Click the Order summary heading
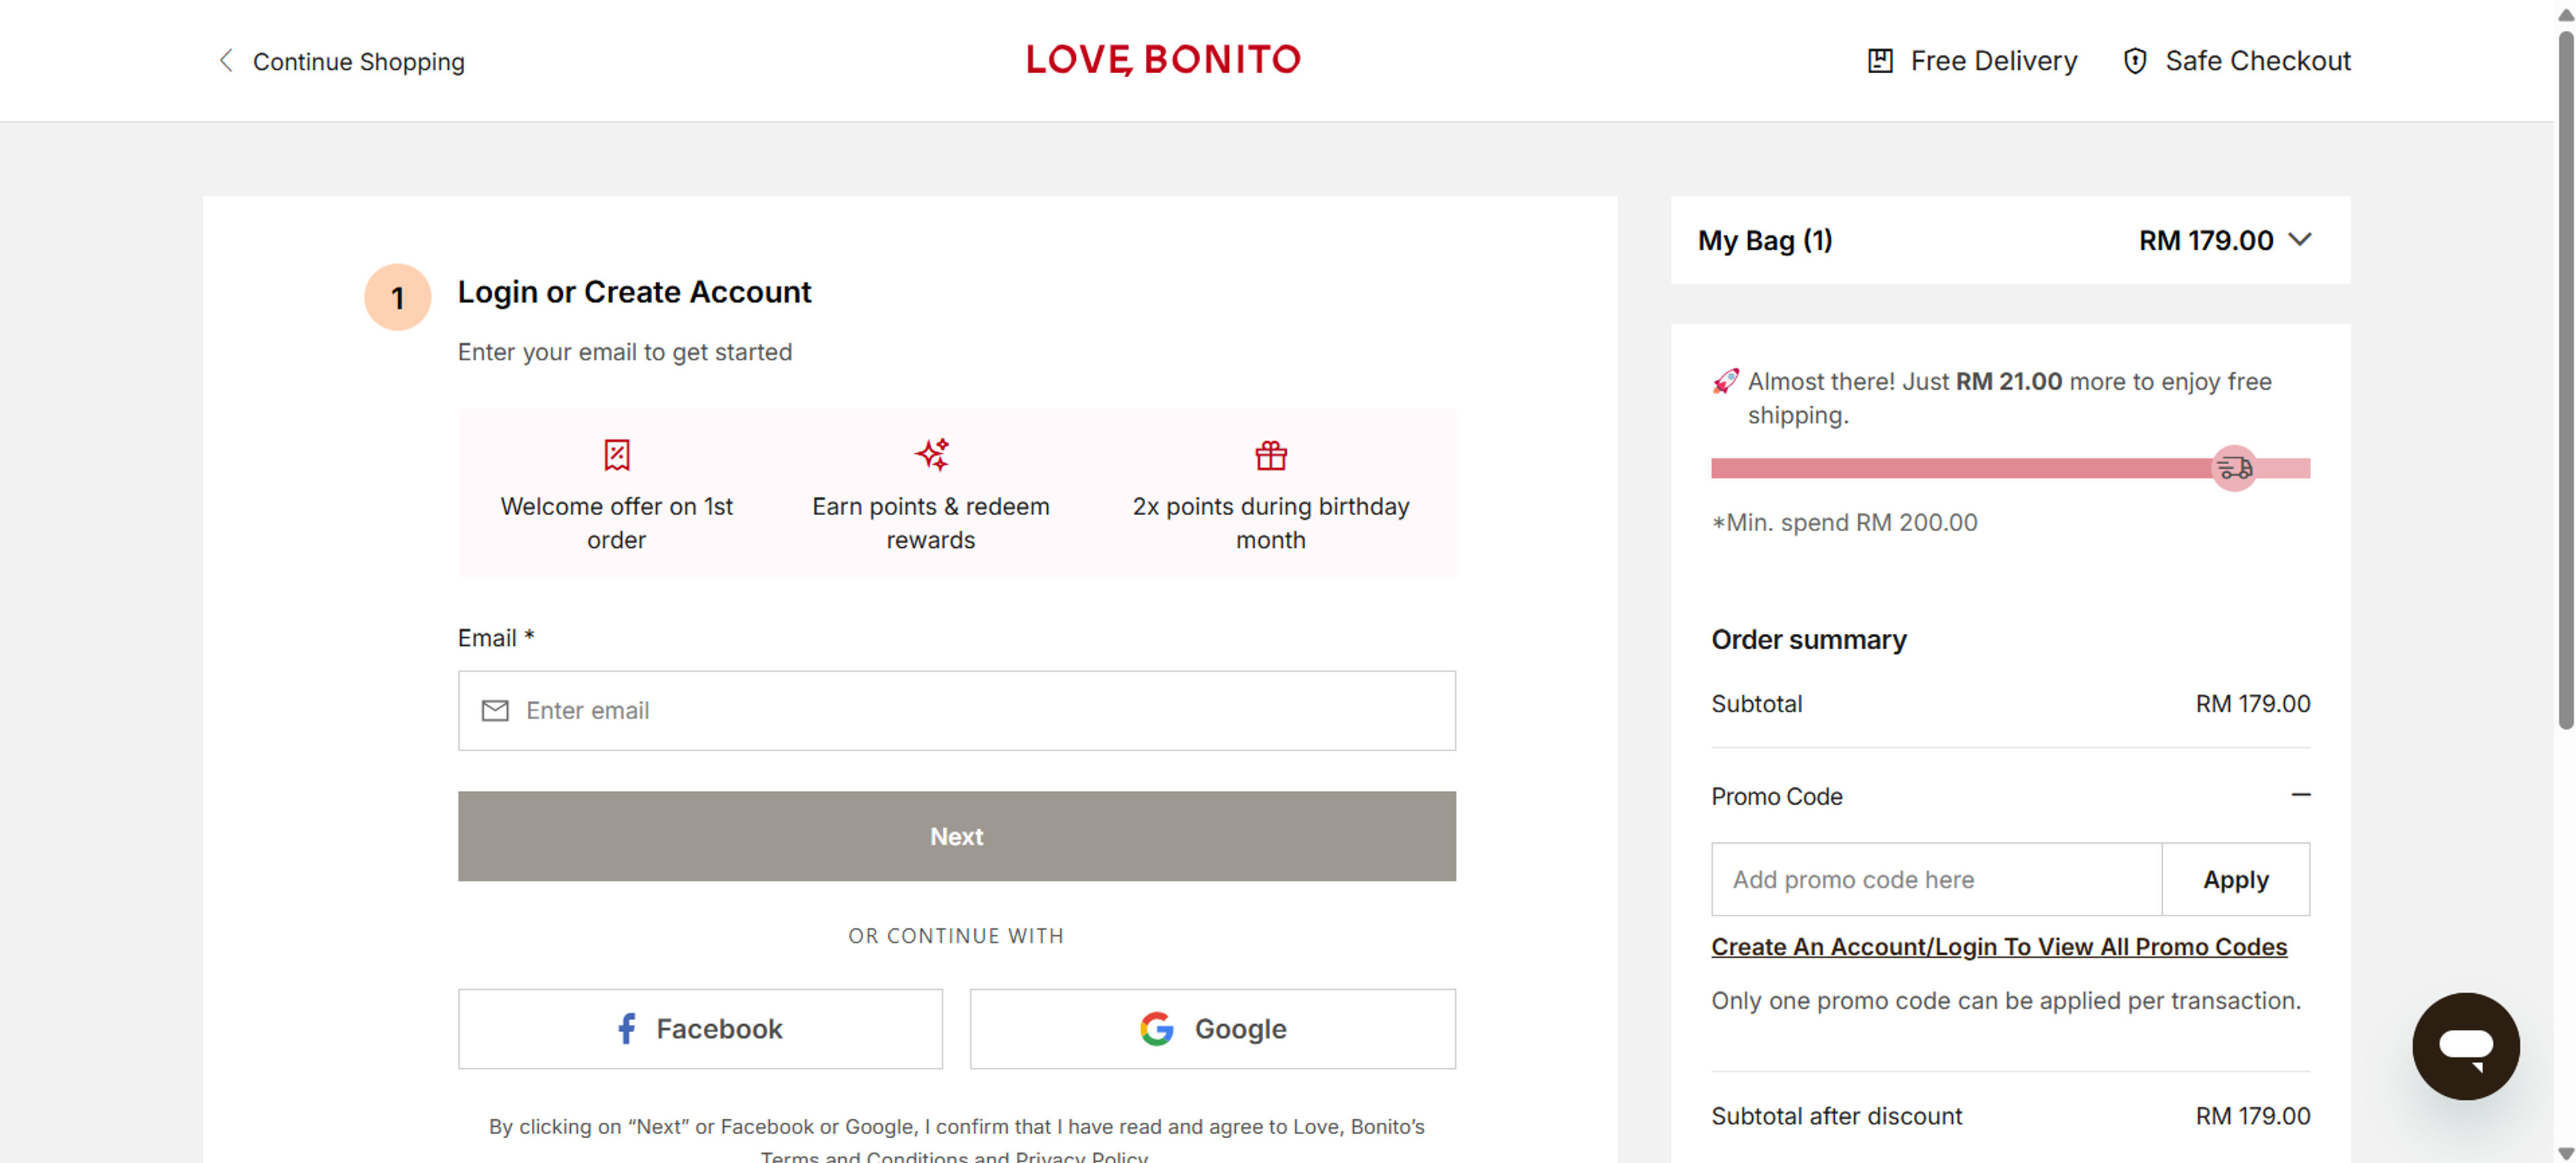 pyautogui.click(x=1808, y=640)
